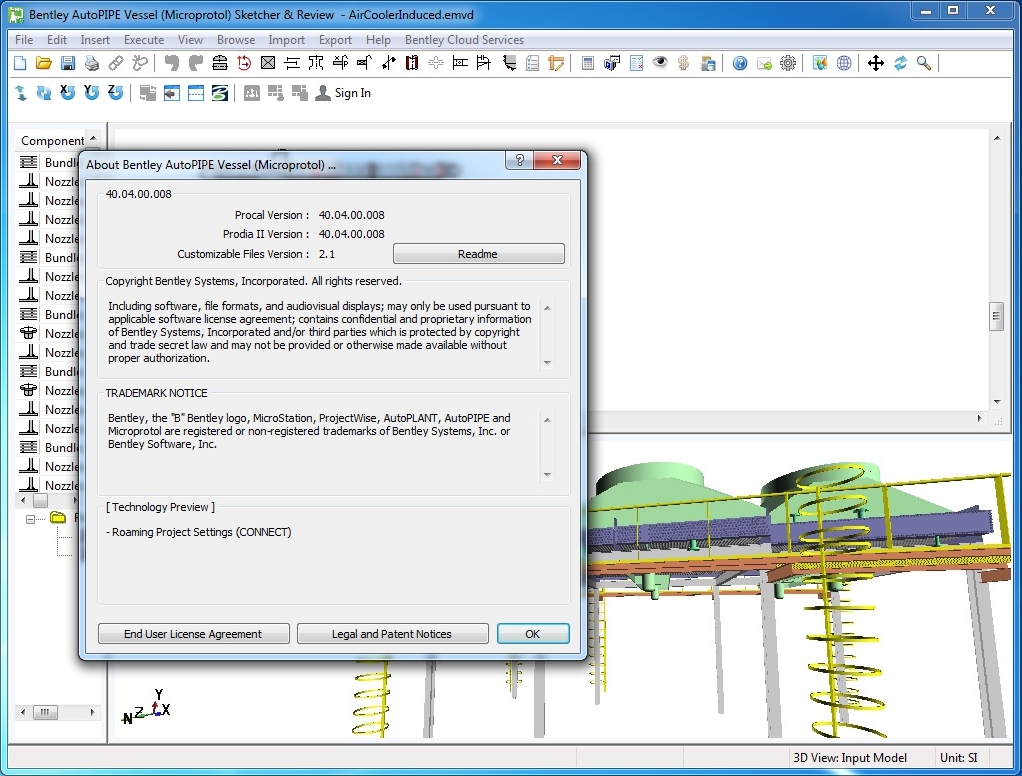Click the Print icon

92,63
